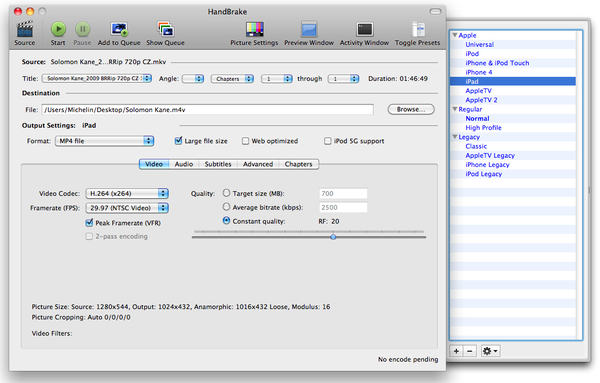Select the AppleTV 2 preset
This screenshot has height=383, width=600.
coord(481,100)
